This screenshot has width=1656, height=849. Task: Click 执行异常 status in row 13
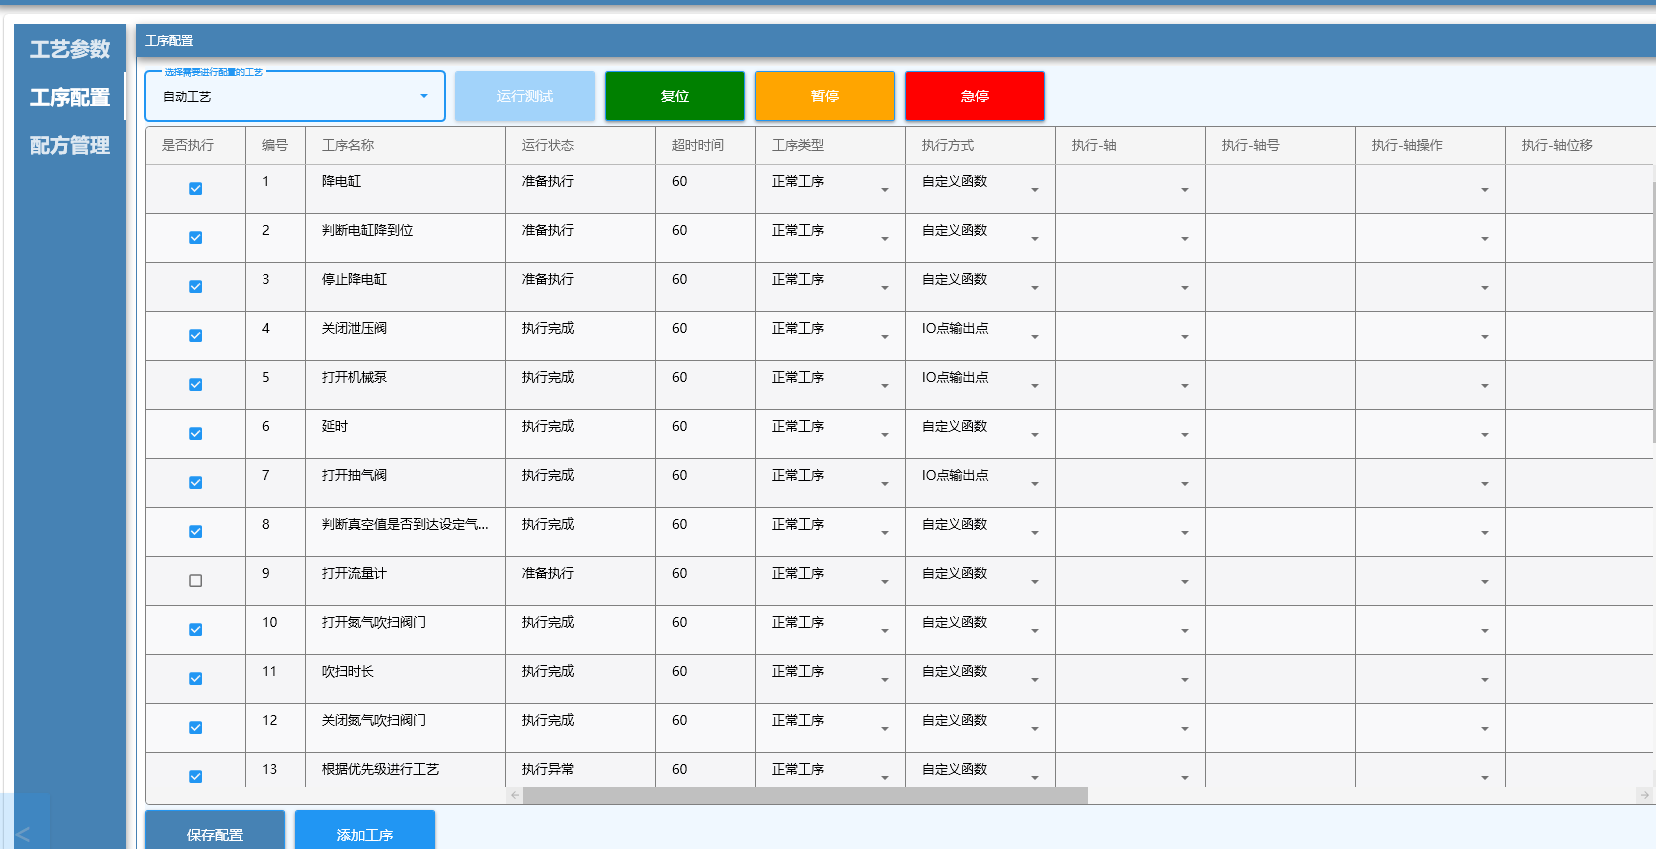click(x=548, y=769)
